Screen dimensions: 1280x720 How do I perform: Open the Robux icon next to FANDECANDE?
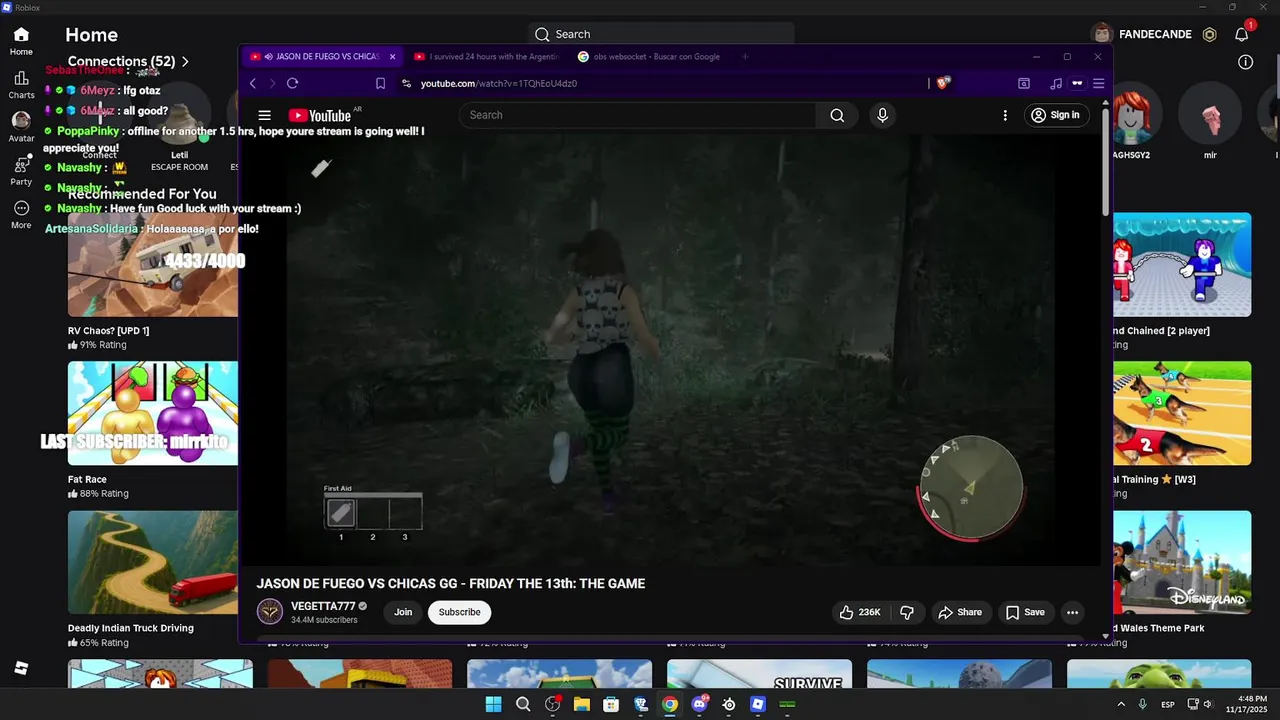pos(1209,34)
